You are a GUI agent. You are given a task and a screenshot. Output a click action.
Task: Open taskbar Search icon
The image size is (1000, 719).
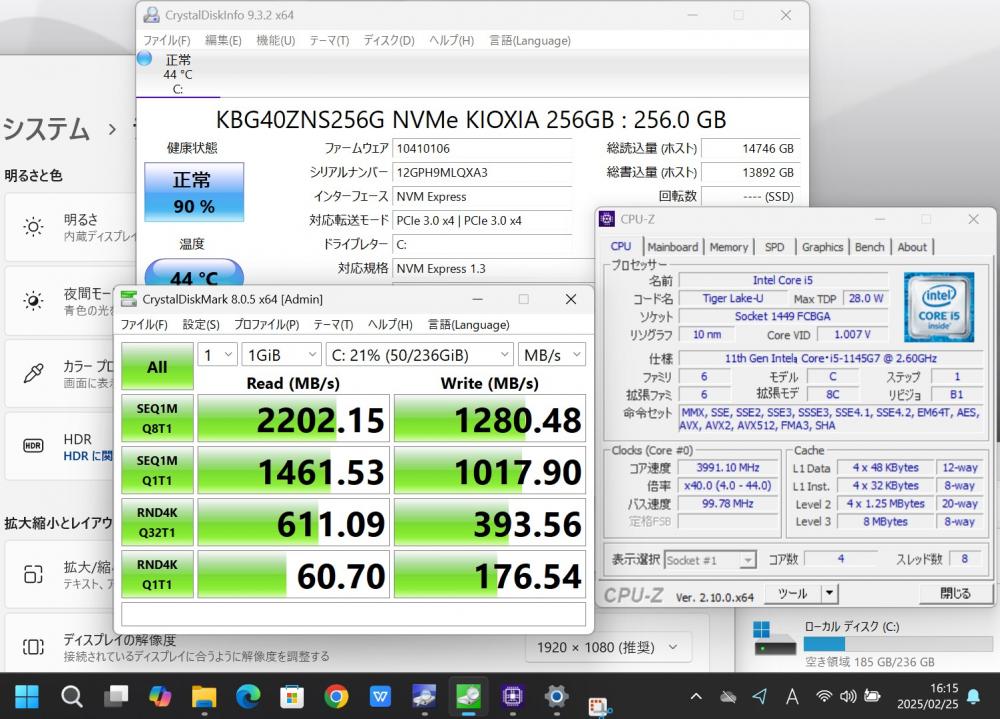[71, 696]
